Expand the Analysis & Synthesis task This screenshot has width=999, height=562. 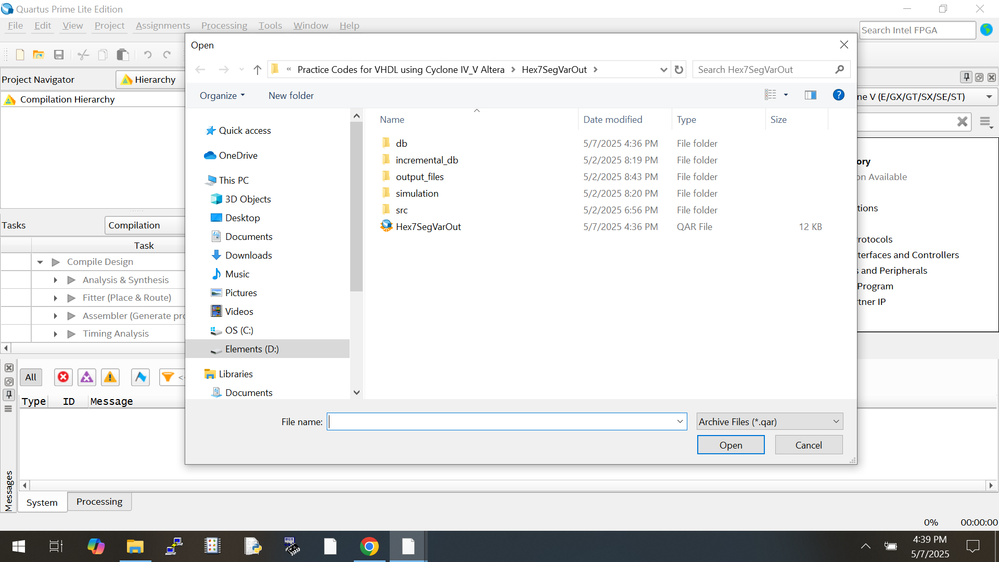pyautogui.click(x=55, y=280)
